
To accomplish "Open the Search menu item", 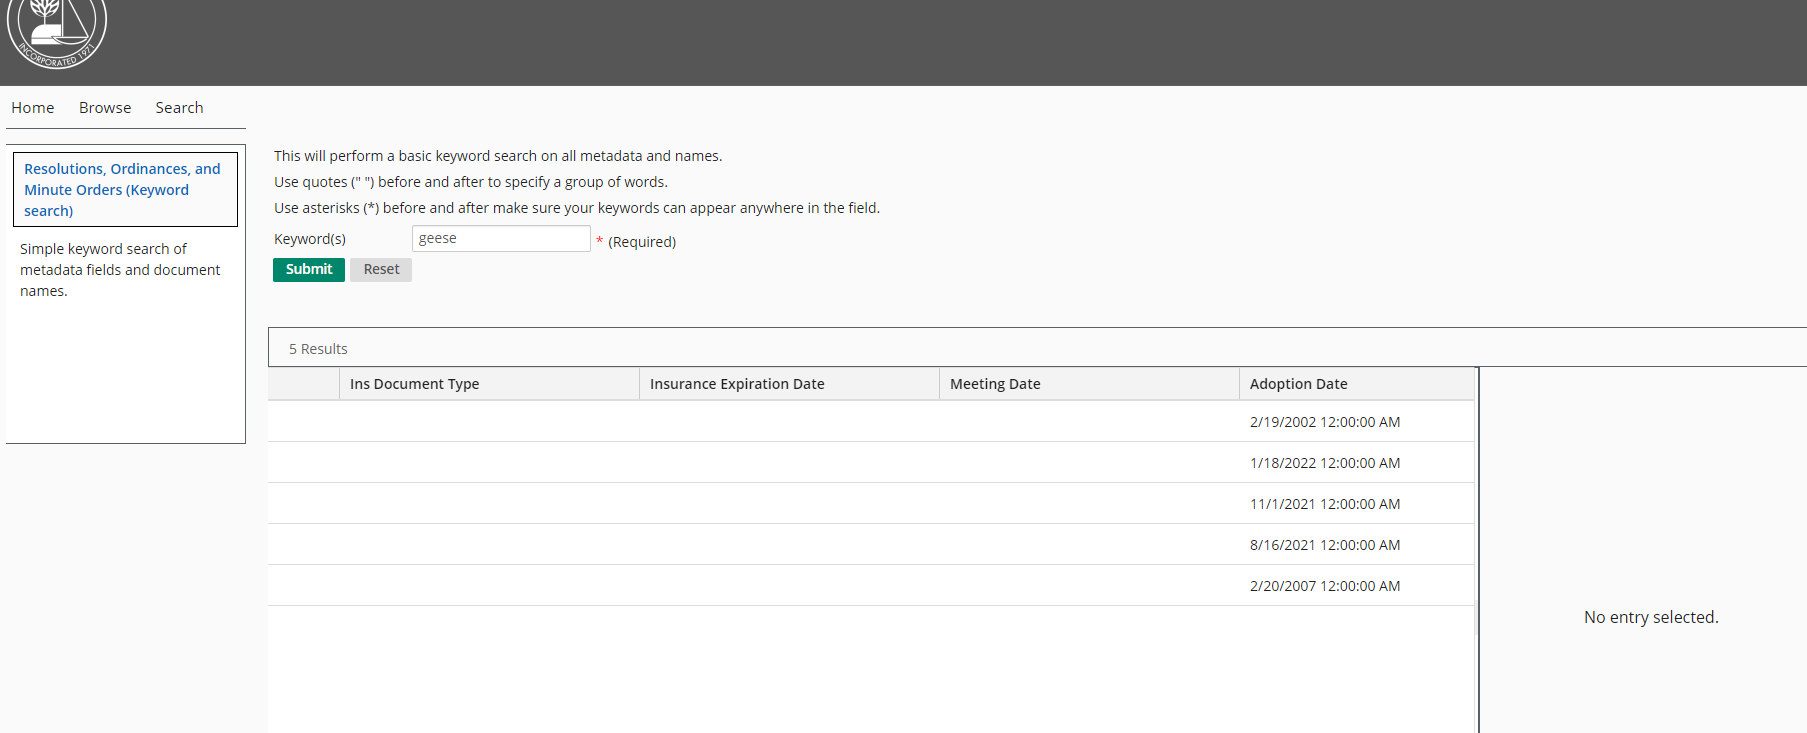I will coord(179,108).
